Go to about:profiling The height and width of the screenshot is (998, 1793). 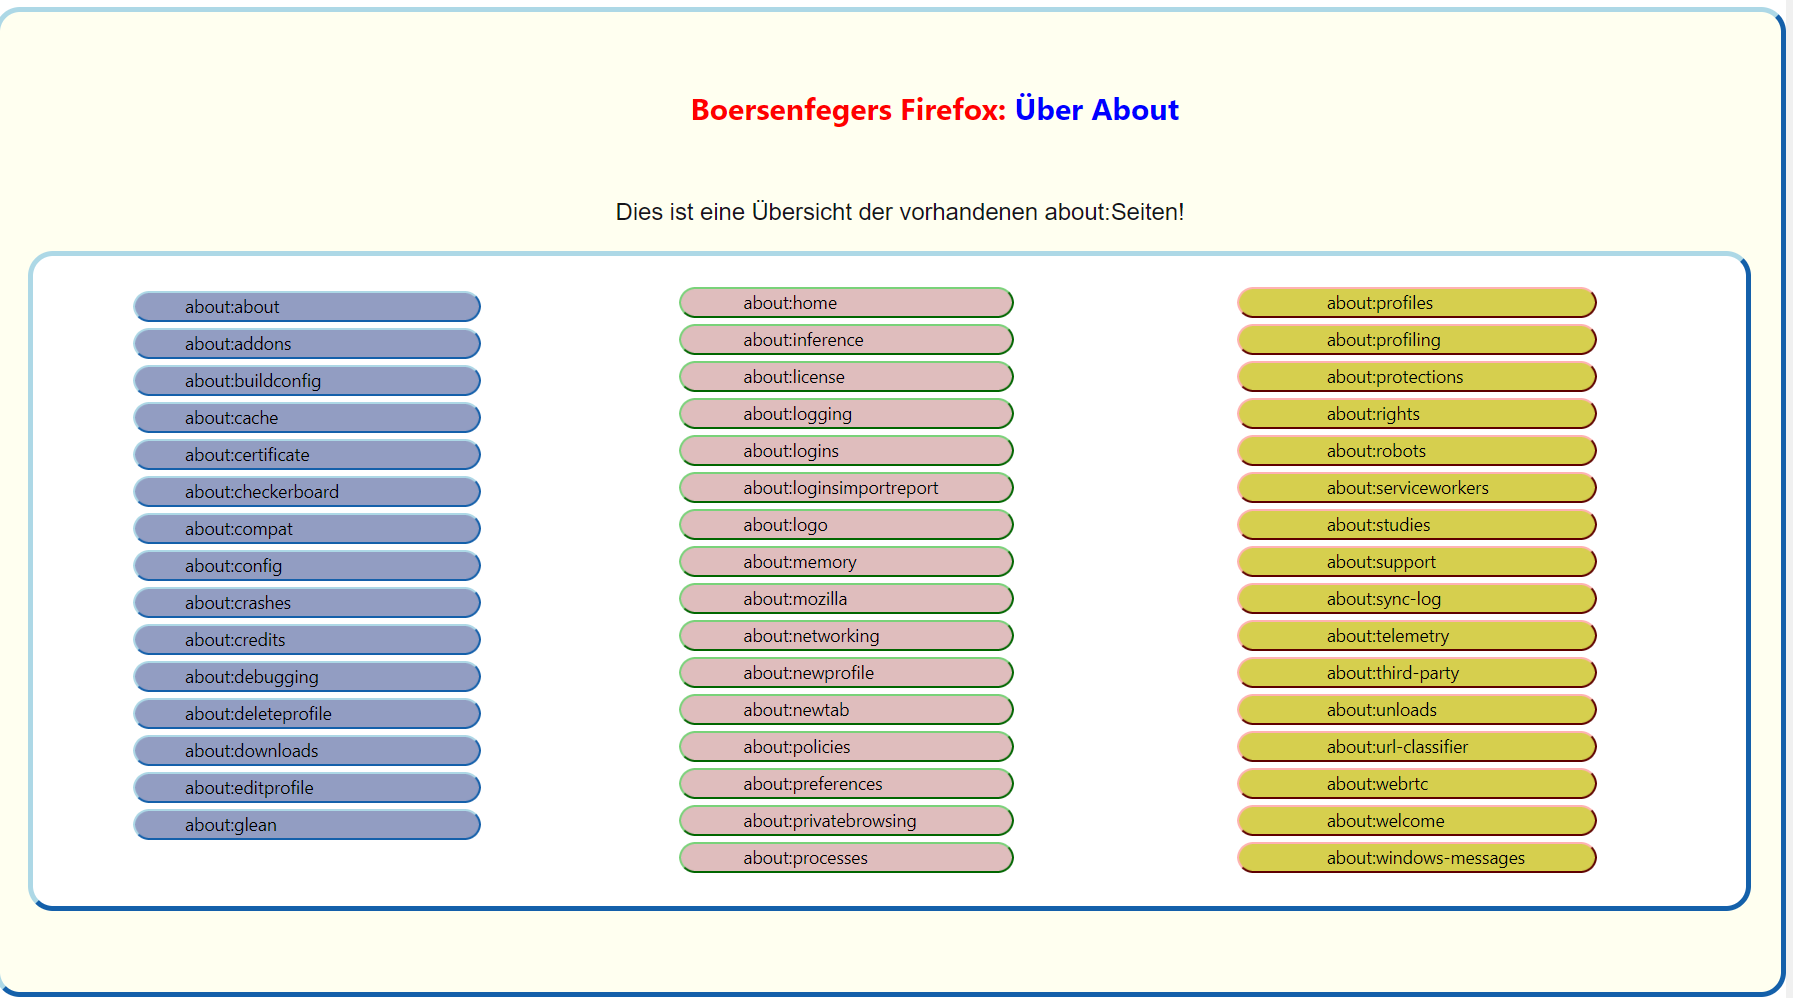pos(1417,340)
